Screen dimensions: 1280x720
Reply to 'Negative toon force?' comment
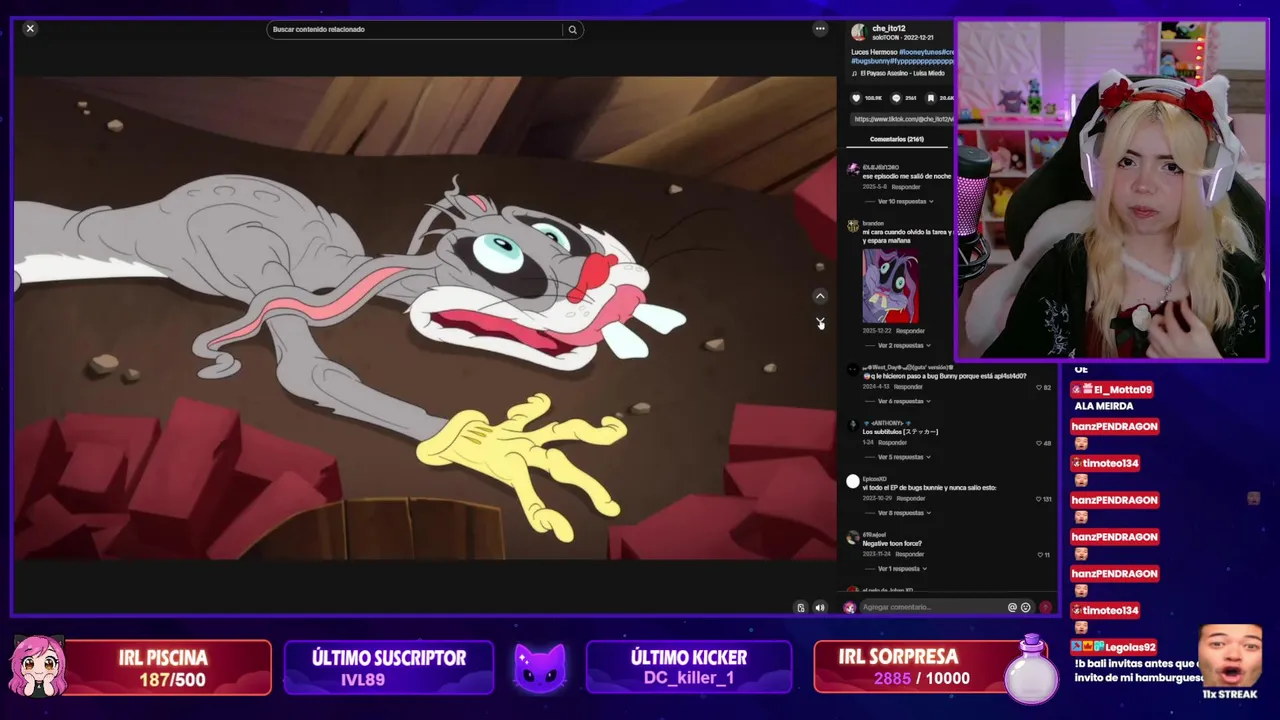910,554
